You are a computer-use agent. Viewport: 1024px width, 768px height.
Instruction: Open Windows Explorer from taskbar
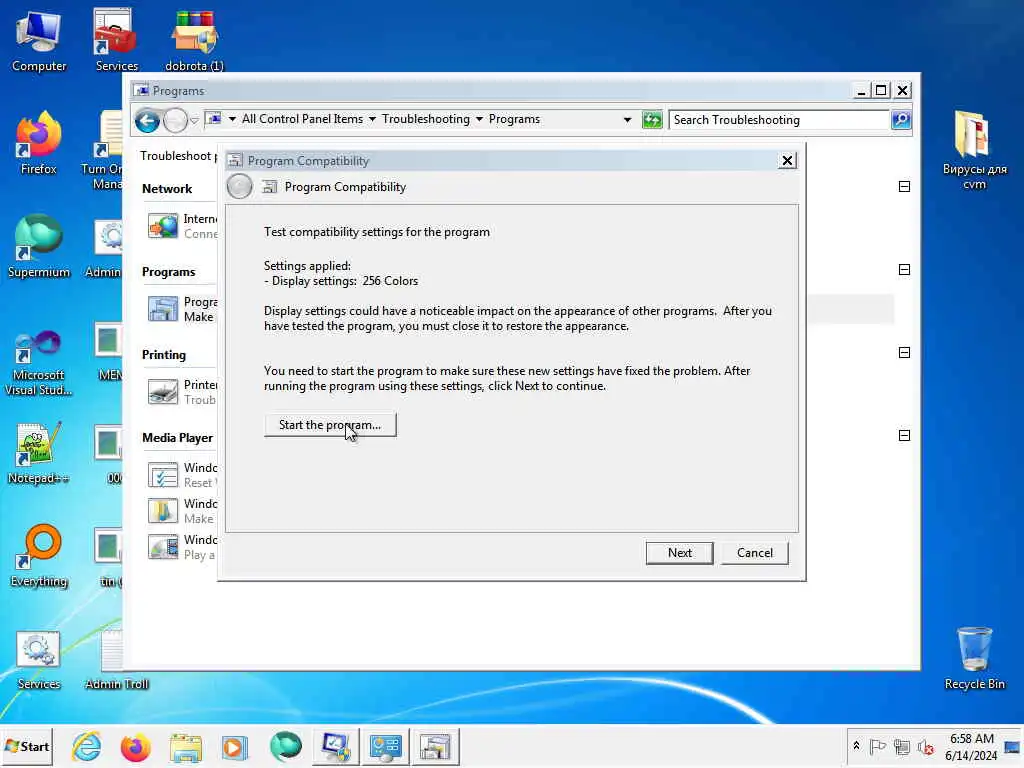tap(185, 746)
